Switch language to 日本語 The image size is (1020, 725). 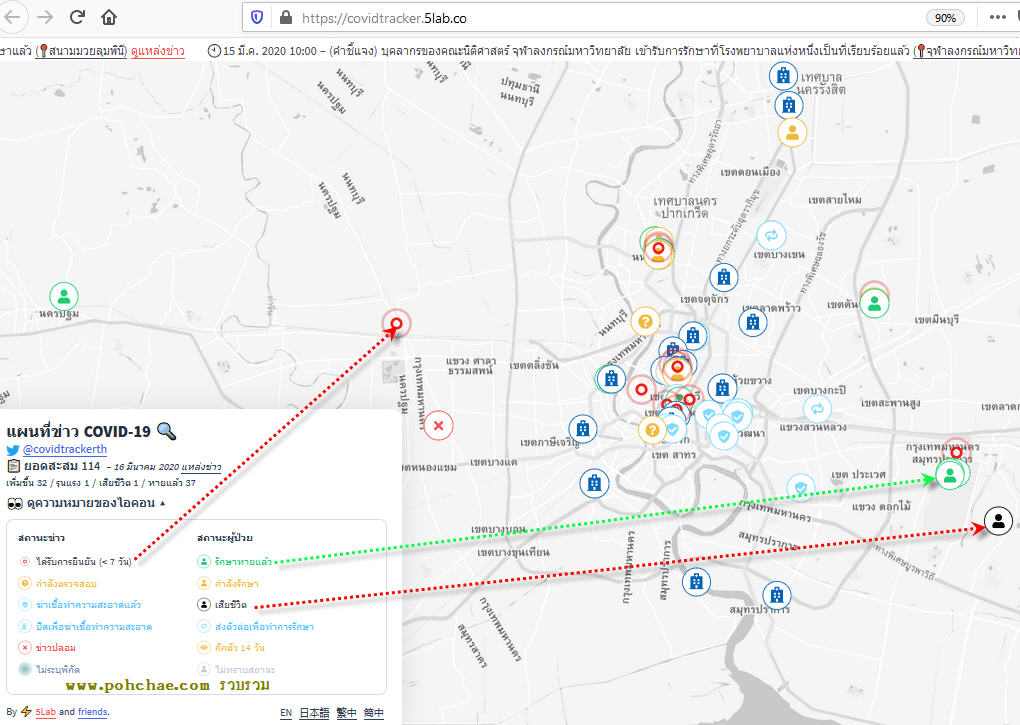(314, 713)
